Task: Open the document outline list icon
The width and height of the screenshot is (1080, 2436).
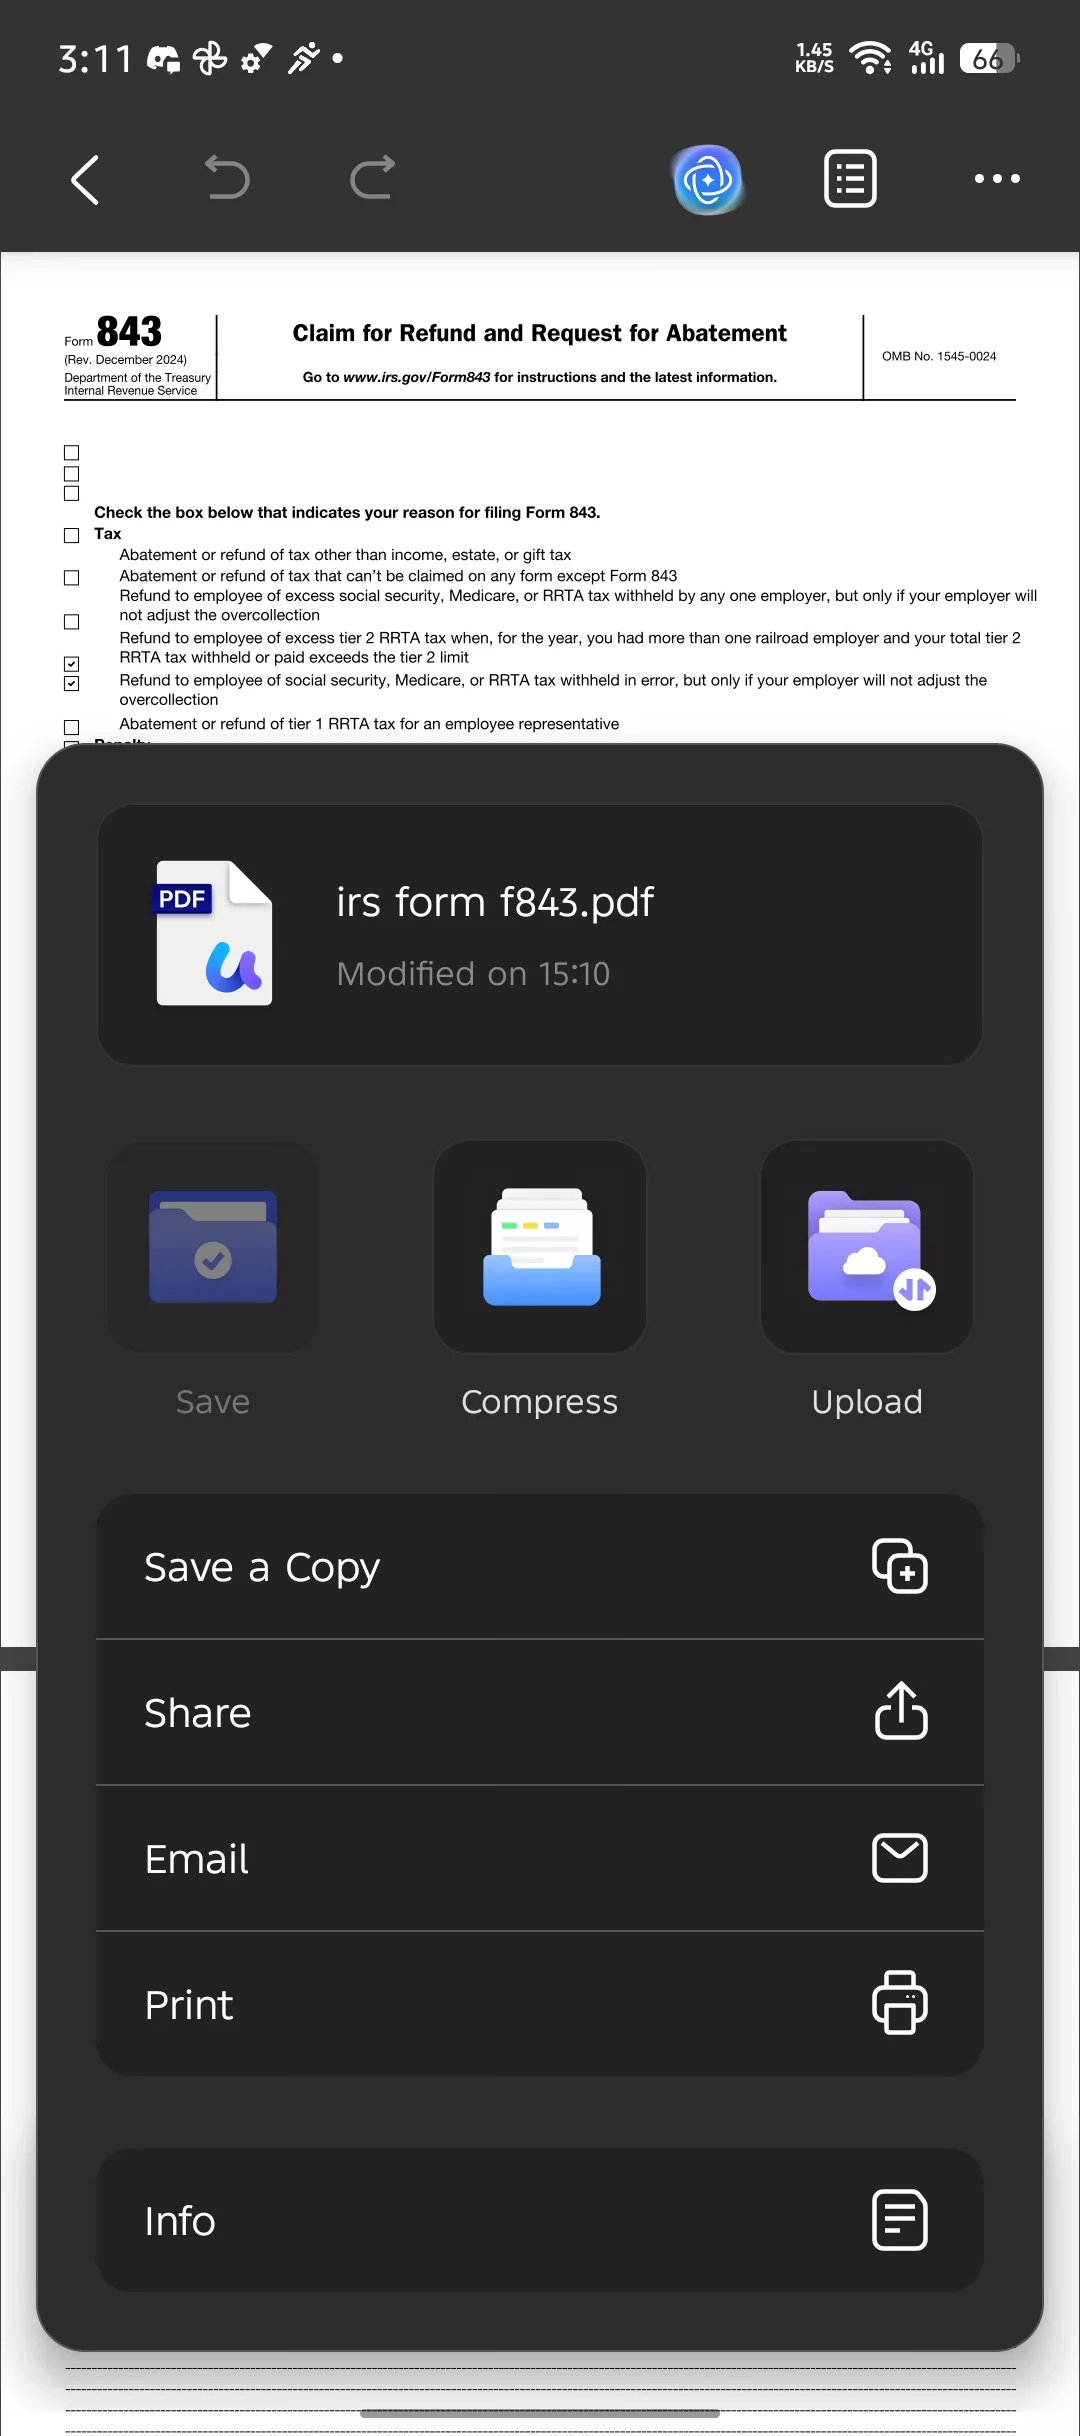Action: [850, 179]
